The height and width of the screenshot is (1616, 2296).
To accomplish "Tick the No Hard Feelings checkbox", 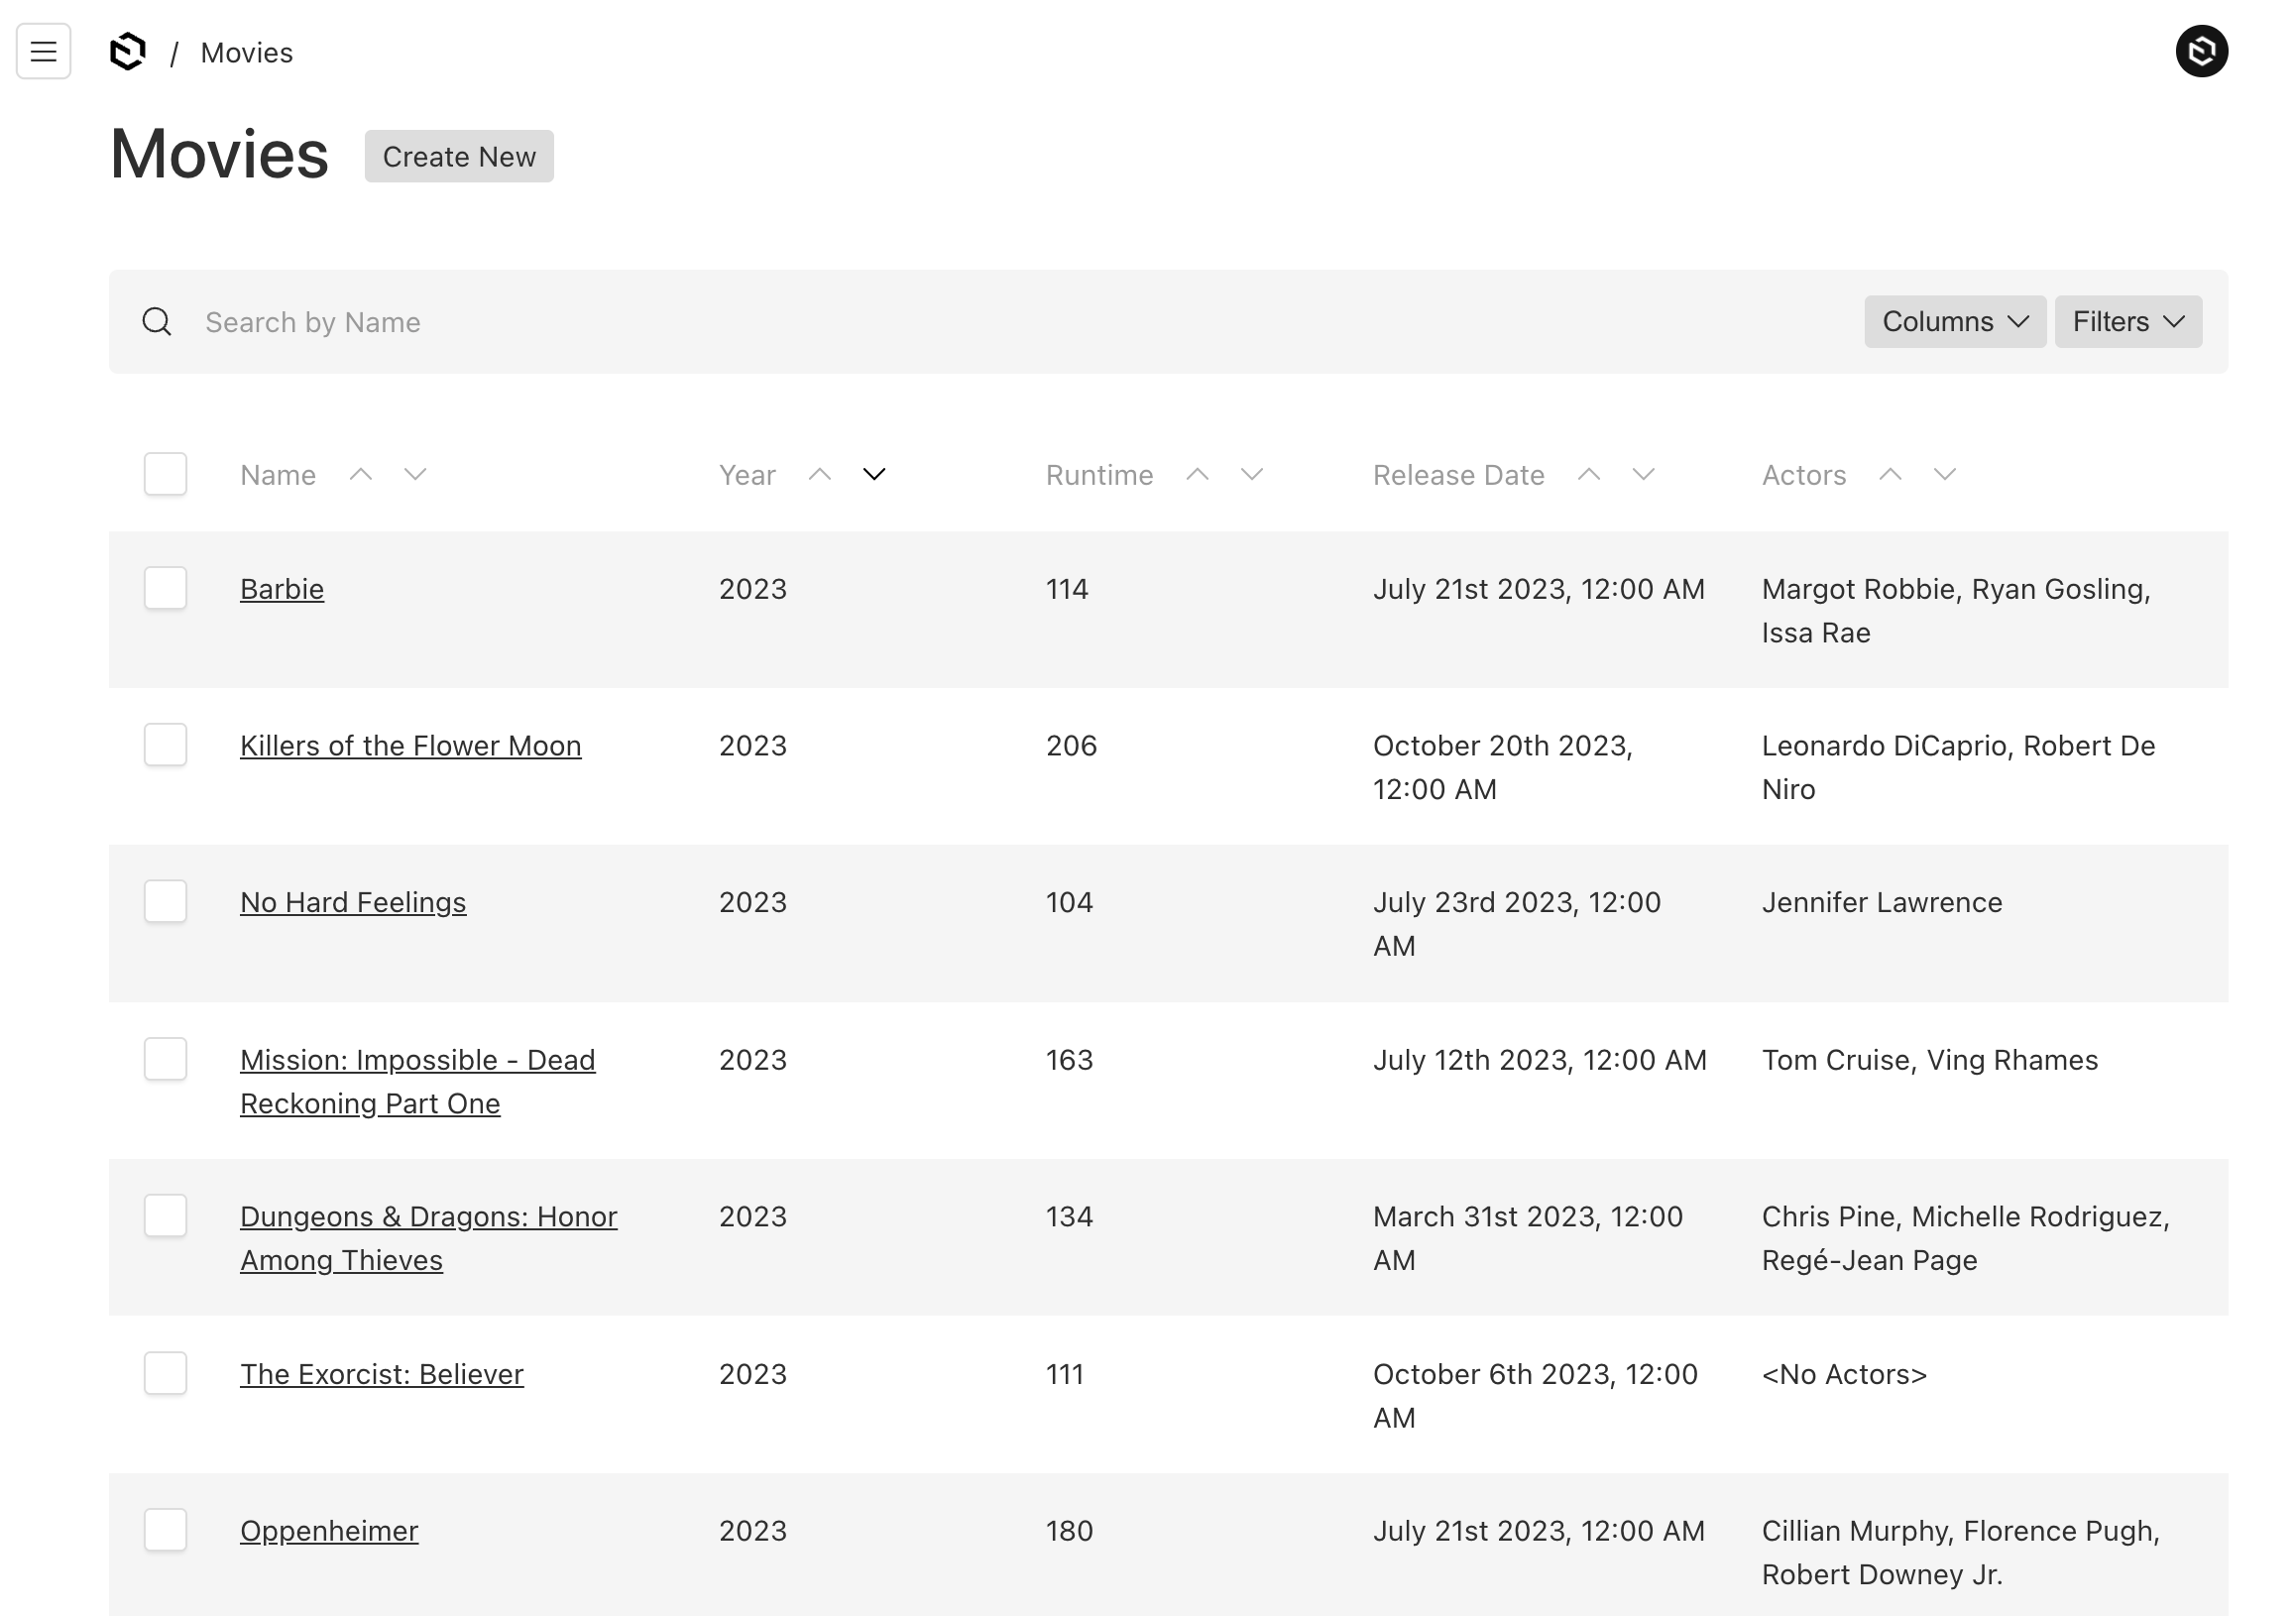I will pos(165,901).
